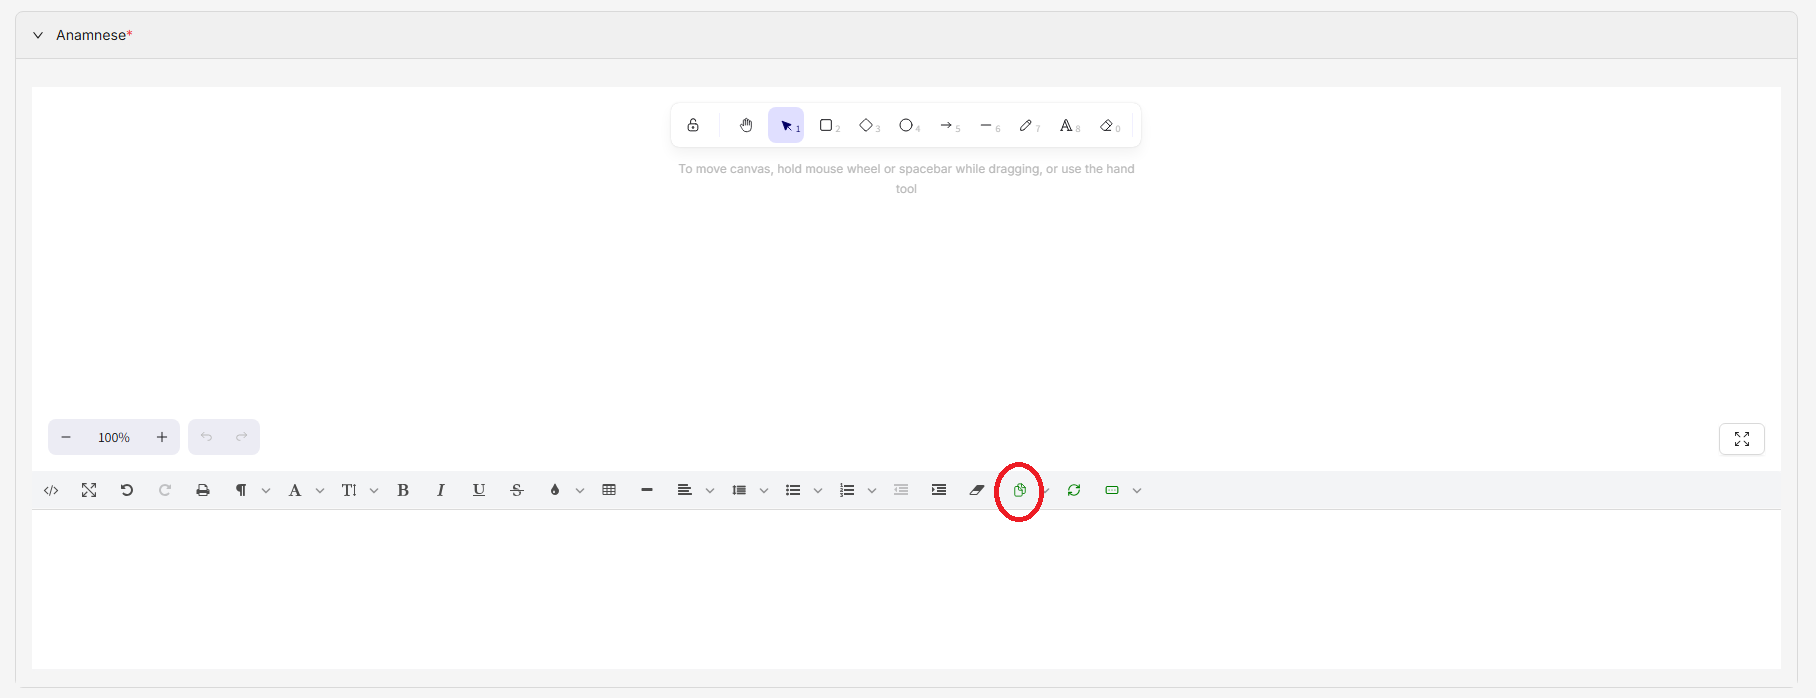Viewport: 1816px width, 698px height.
Task: Switch to code view in editor
Action: pos(51,490)
